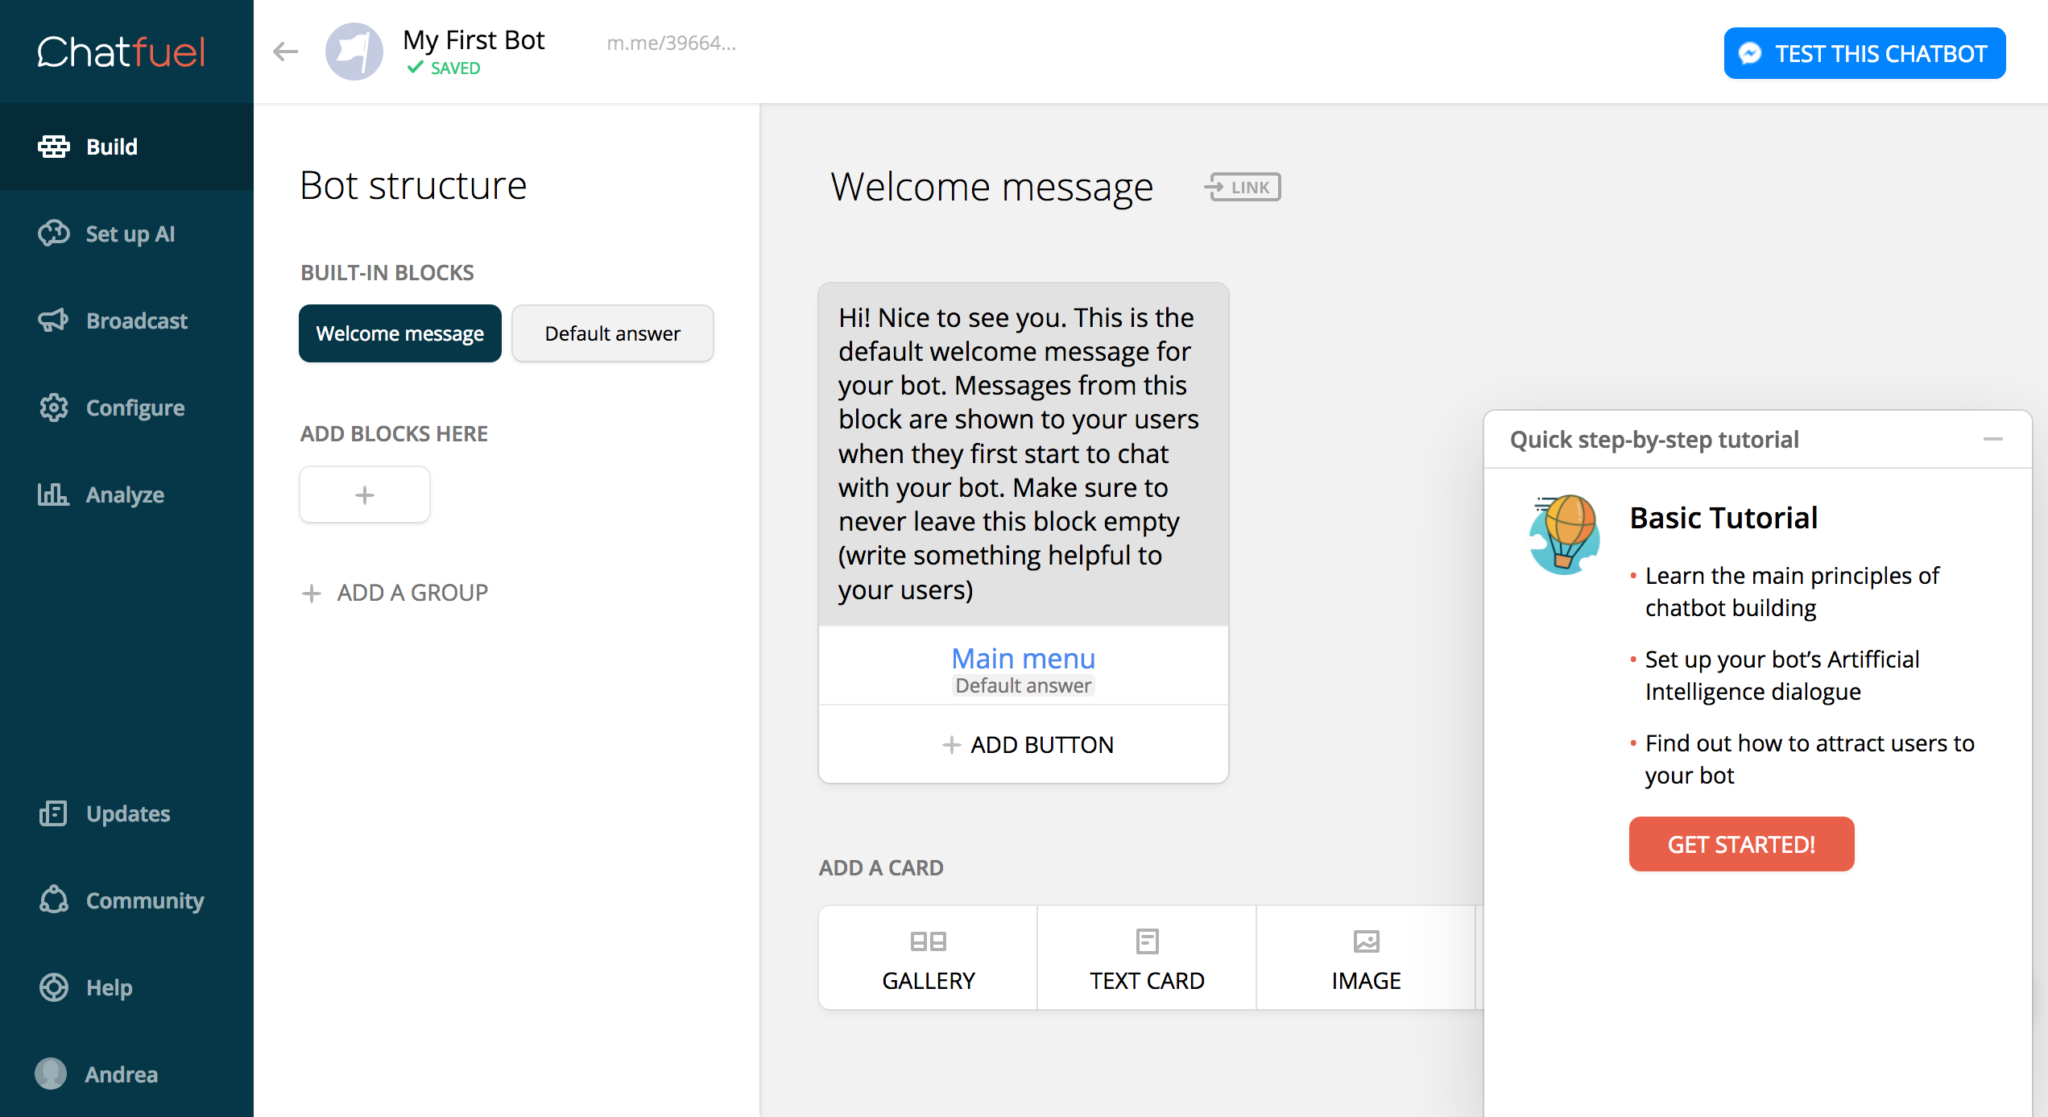Click the Main menu button in card
The width and height of the screenshot is (2048, 1117).
(1023, 658)
